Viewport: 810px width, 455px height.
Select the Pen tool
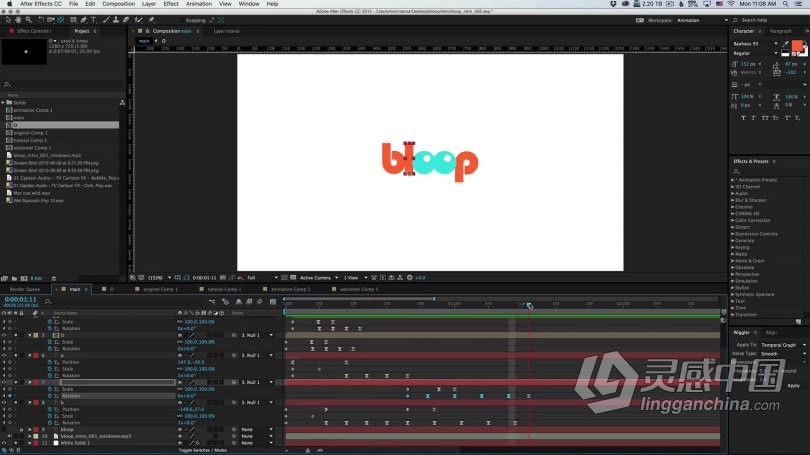[x=84, y=20]
